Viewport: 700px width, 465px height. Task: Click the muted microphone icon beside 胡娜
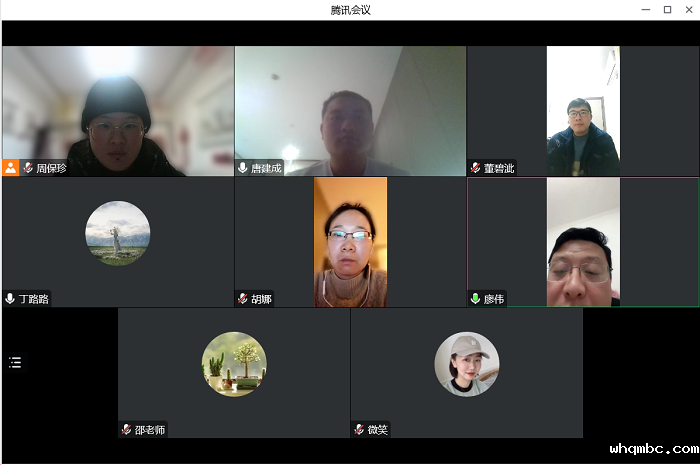coord(243,298)
